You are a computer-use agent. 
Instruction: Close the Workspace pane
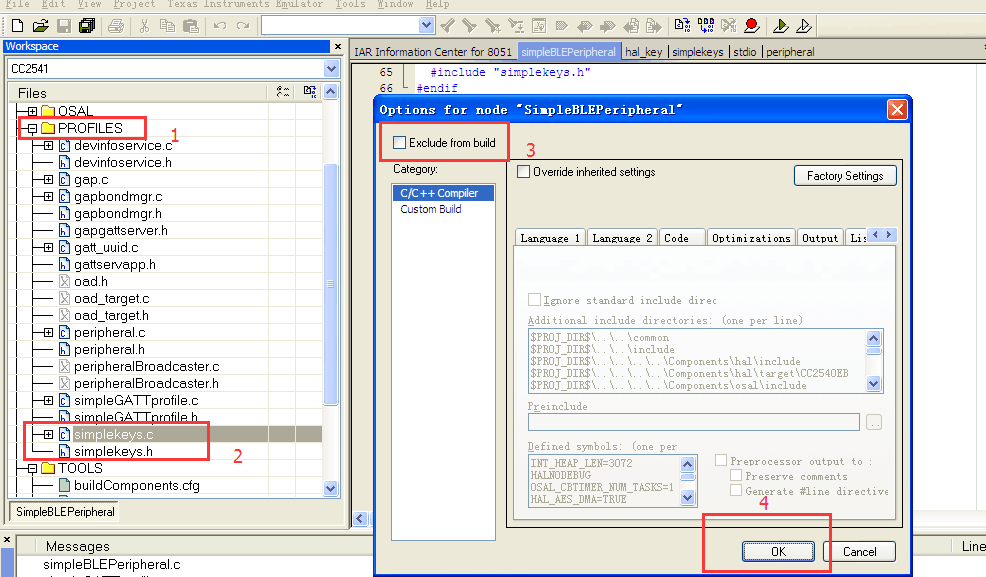click(x=338, y=47)
